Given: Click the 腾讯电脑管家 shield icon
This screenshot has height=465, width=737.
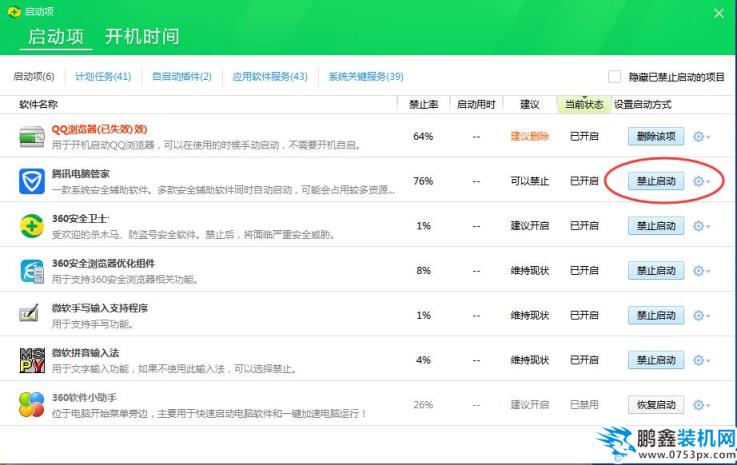Looking at the screenshot, I should coord(32,181).
